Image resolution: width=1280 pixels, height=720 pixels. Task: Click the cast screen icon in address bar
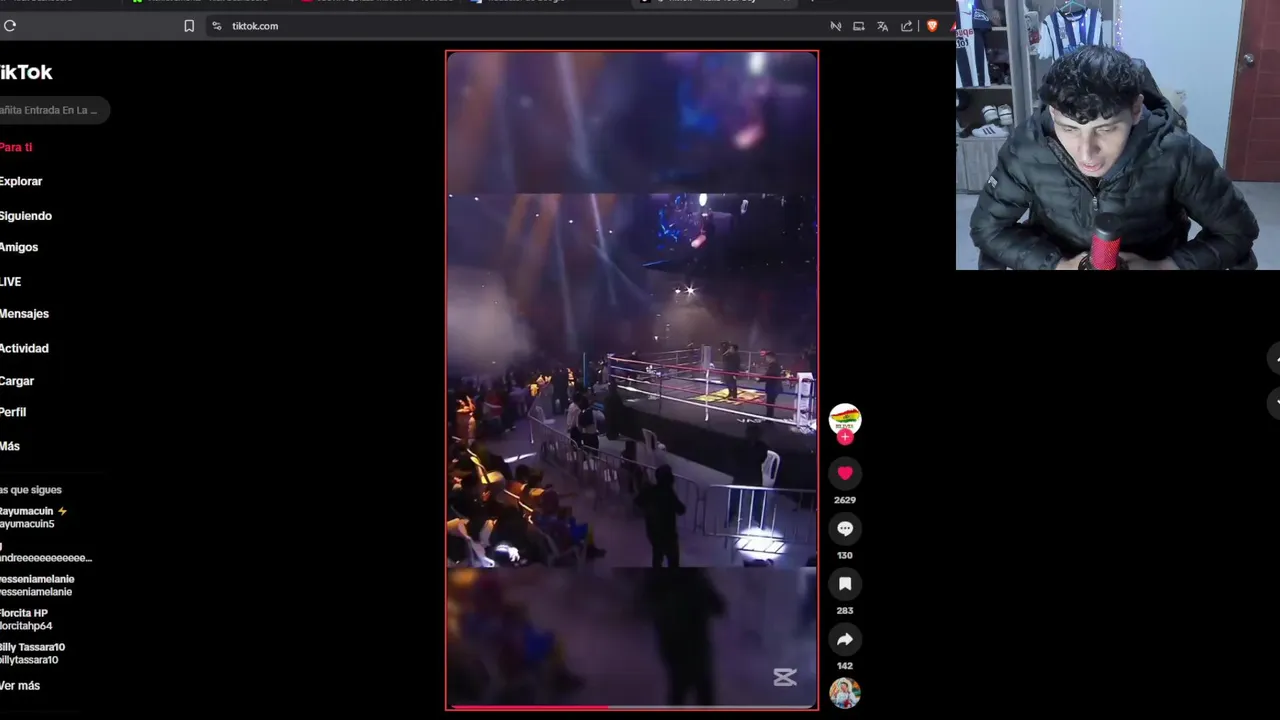[859, 26]
